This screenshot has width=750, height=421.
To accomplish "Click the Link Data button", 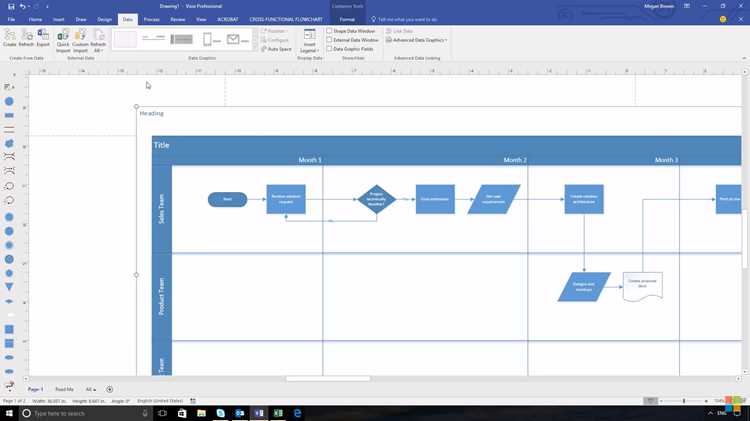I will pos(399,31).
